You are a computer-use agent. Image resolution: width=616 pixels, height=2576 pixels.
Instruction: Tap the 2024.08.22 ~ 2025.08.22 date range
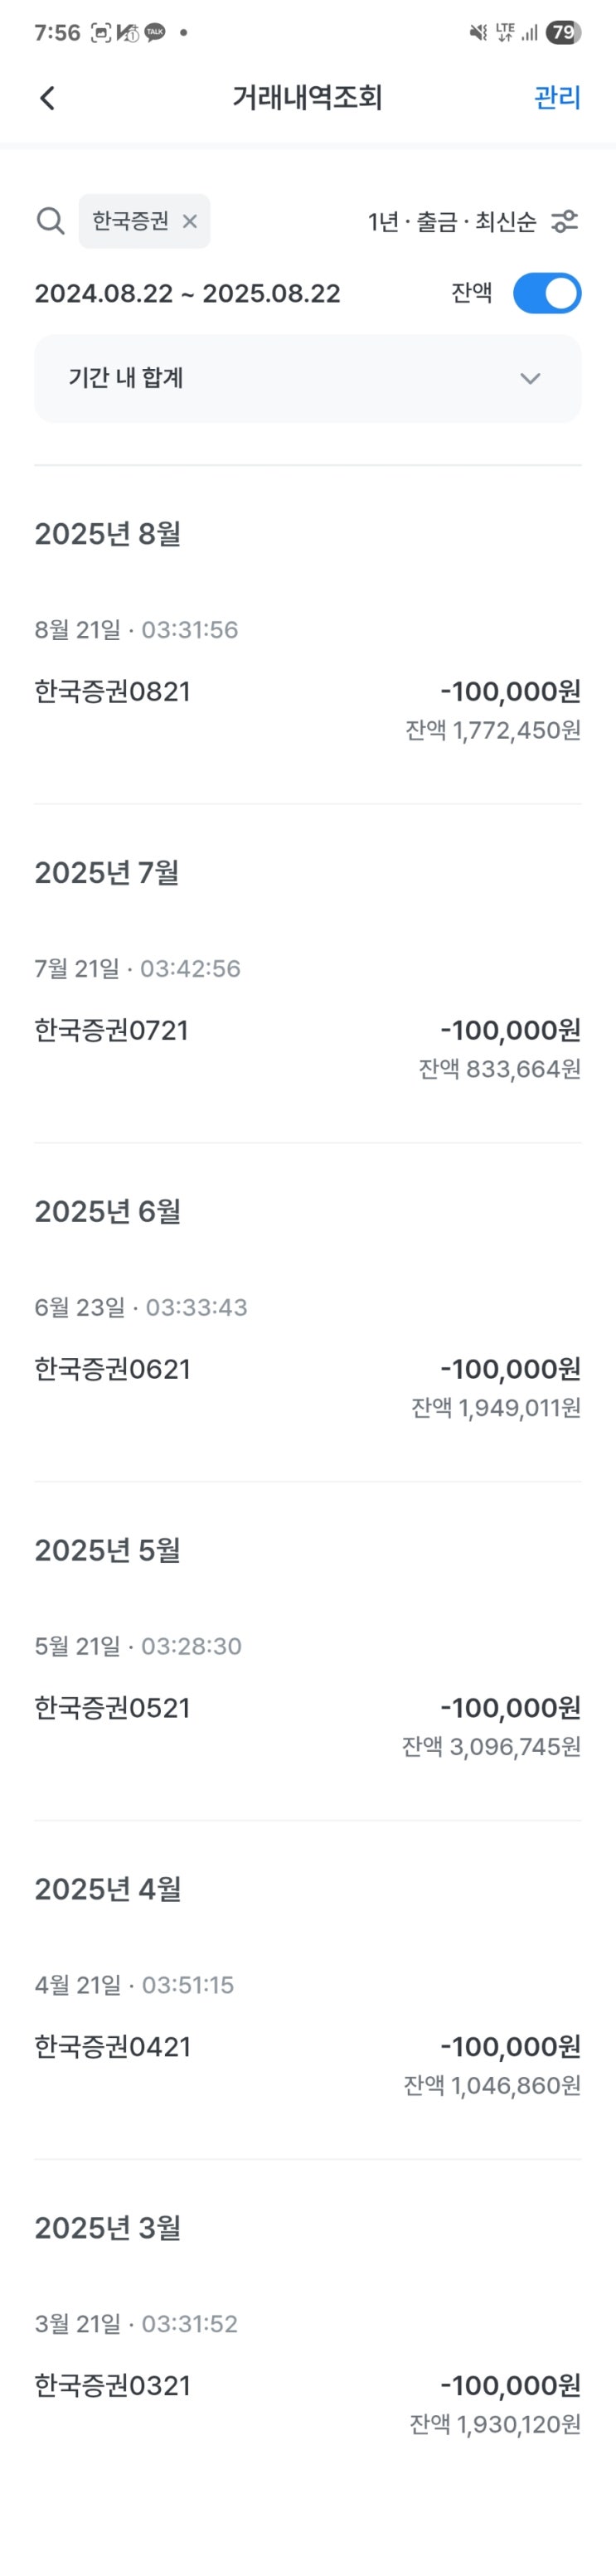pos(187,293)
